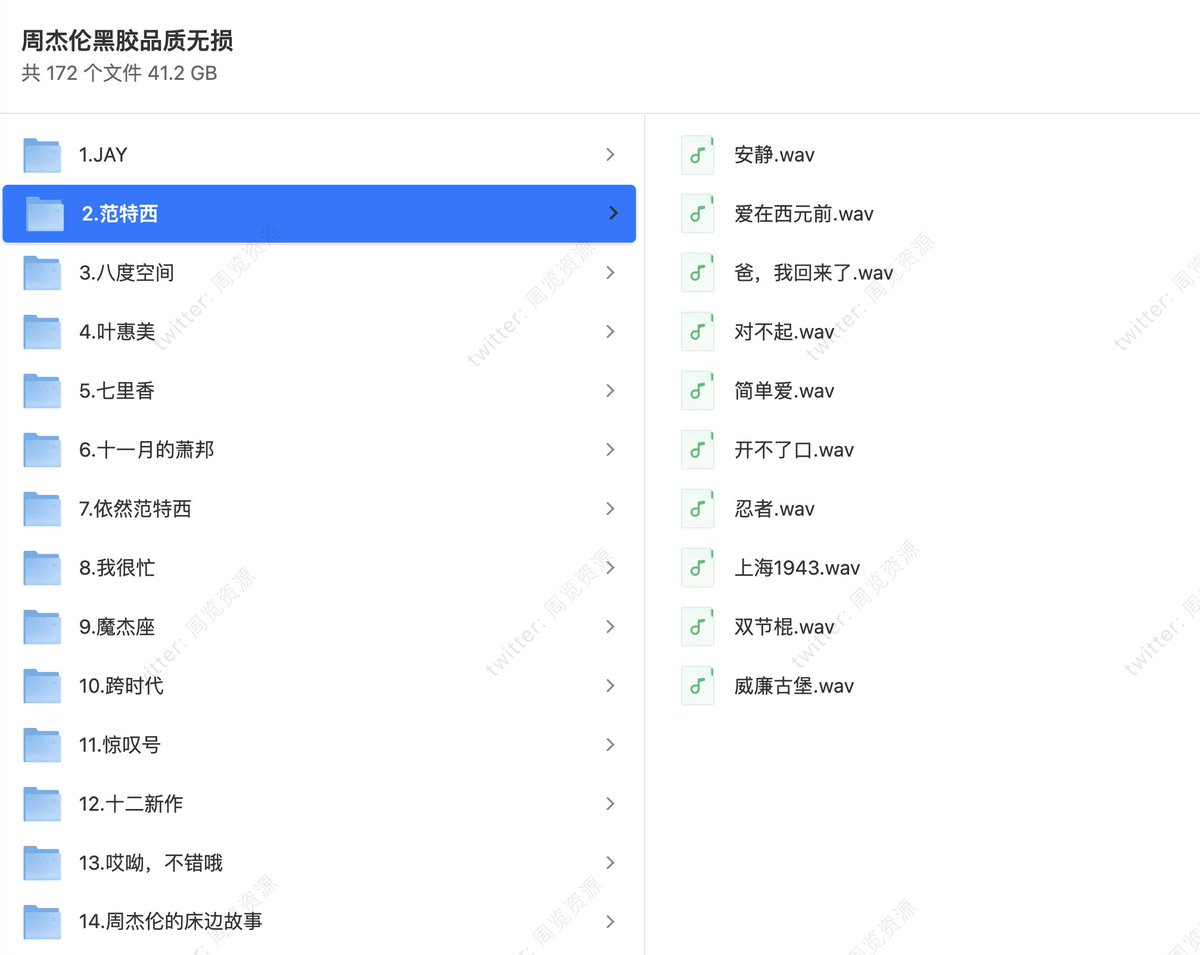The image size is (1200, 955).
Task: Click the title 周杰伦黑胶品质无损
Action: (127, 41)
